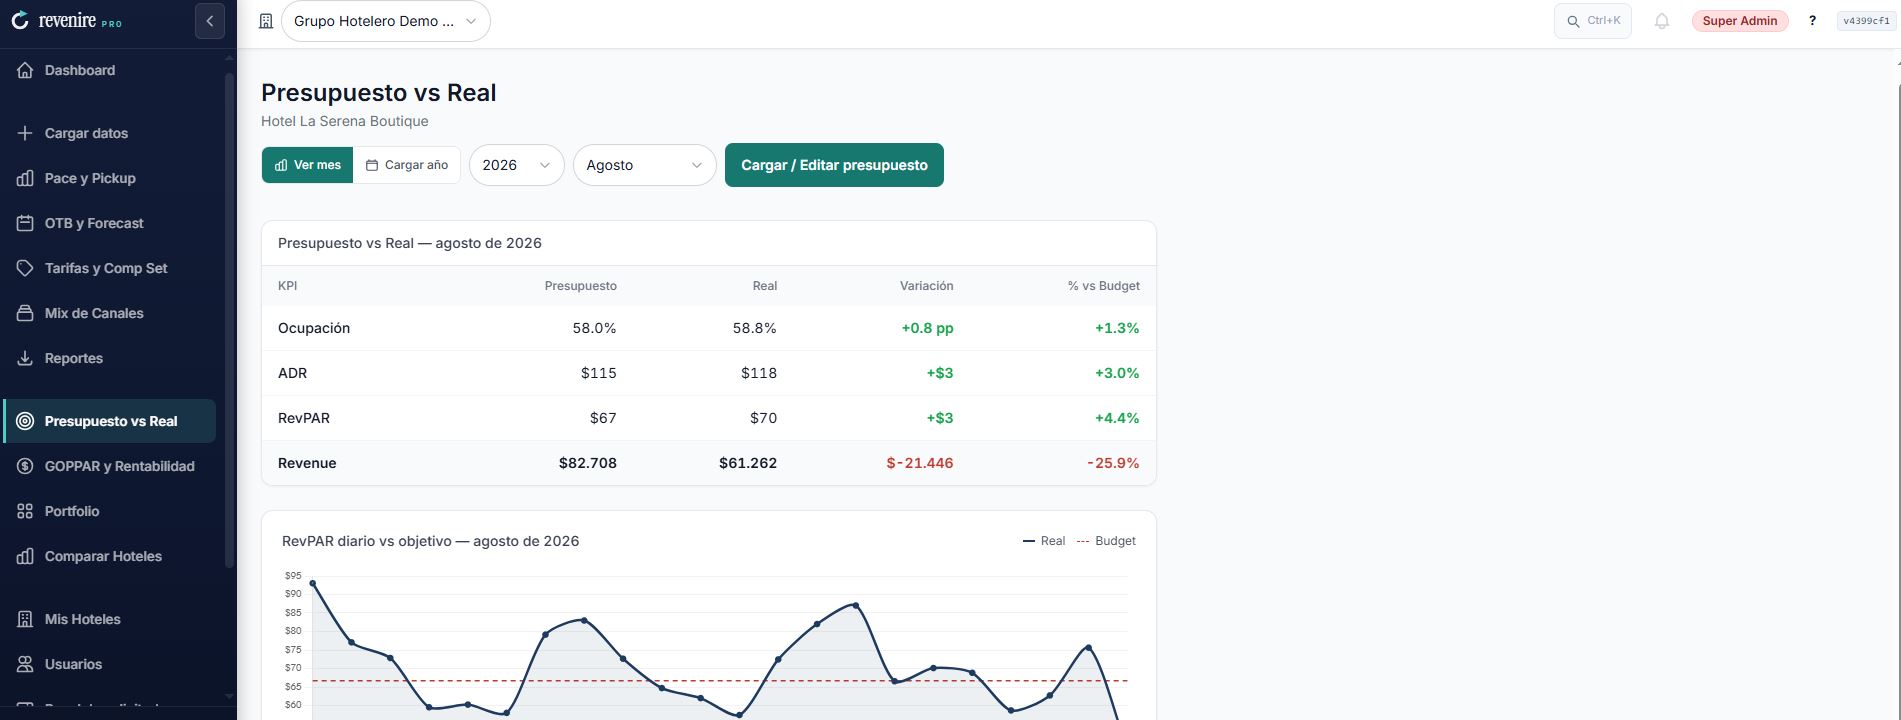Open the Agosto month dropdown
Viewport: 1901px width, 720px height.
[644, 165]
